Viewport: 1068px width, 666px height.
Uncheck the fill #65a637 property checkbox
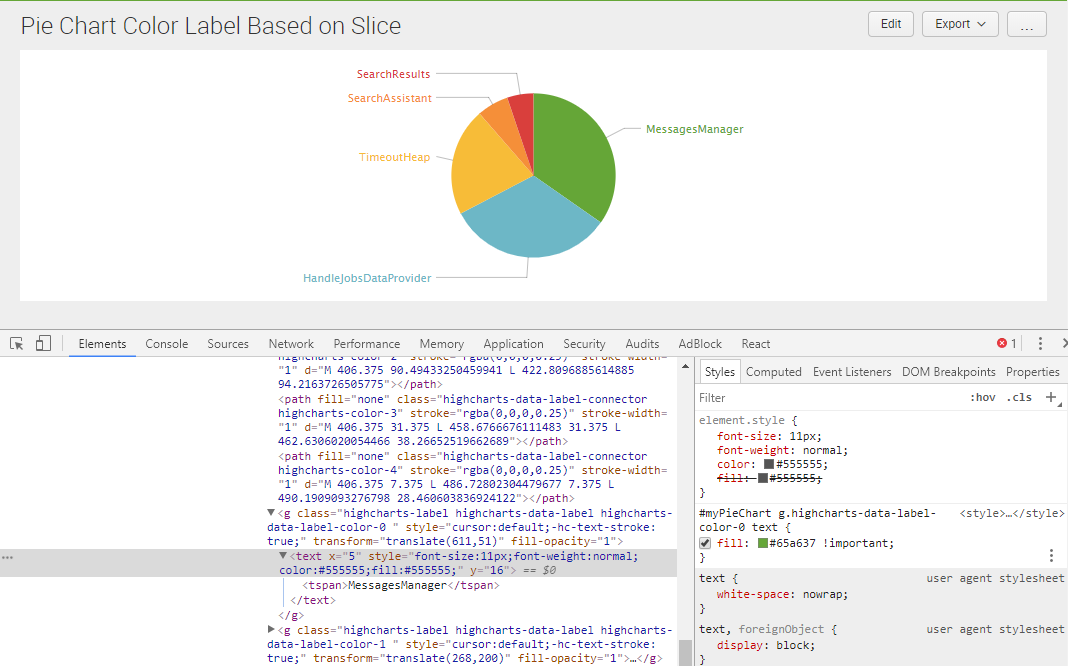(x=705, y=543)
